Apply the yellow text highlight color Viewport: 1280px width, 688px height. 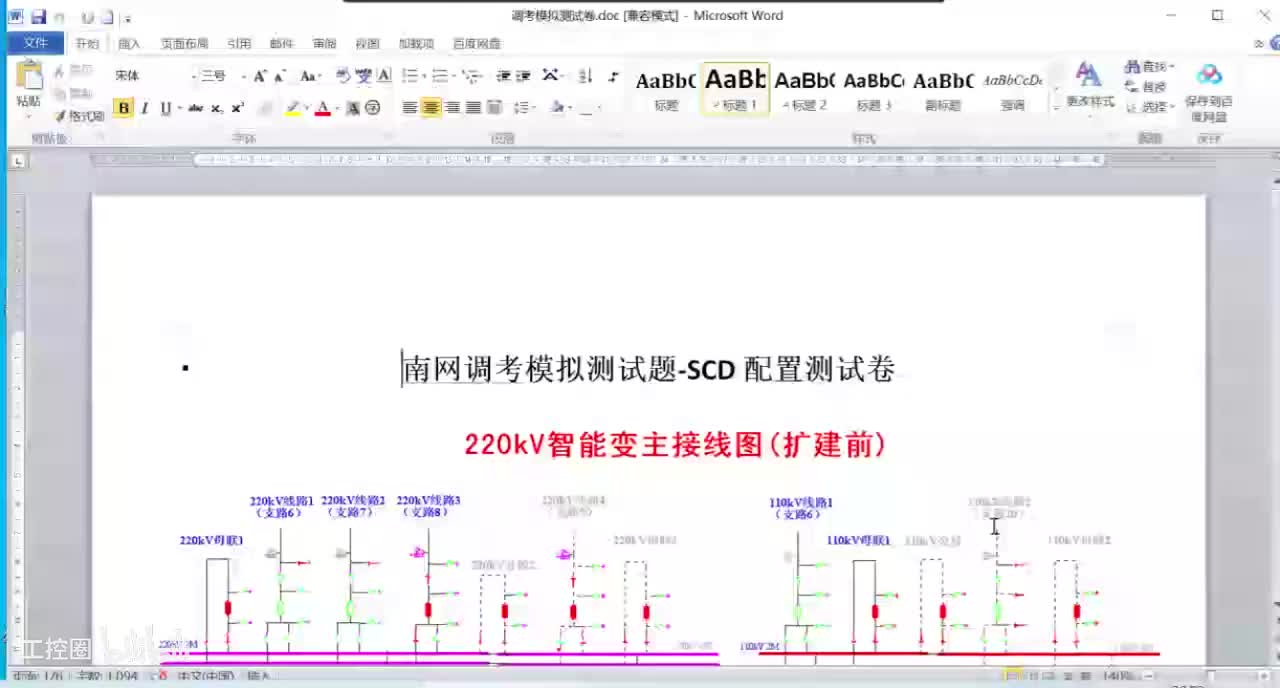click(293, 108)
